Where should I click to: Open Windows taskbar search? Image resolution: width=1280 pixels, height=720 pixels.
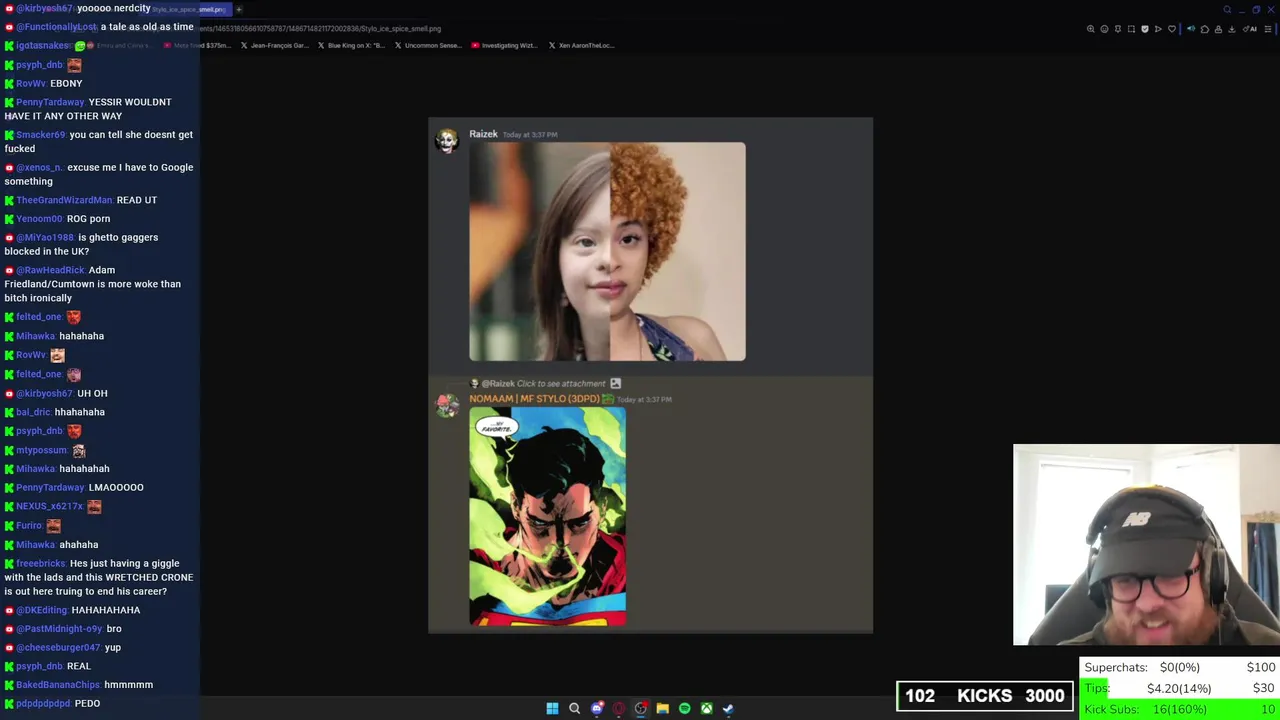pyautogui.click(x=574, y=708)
